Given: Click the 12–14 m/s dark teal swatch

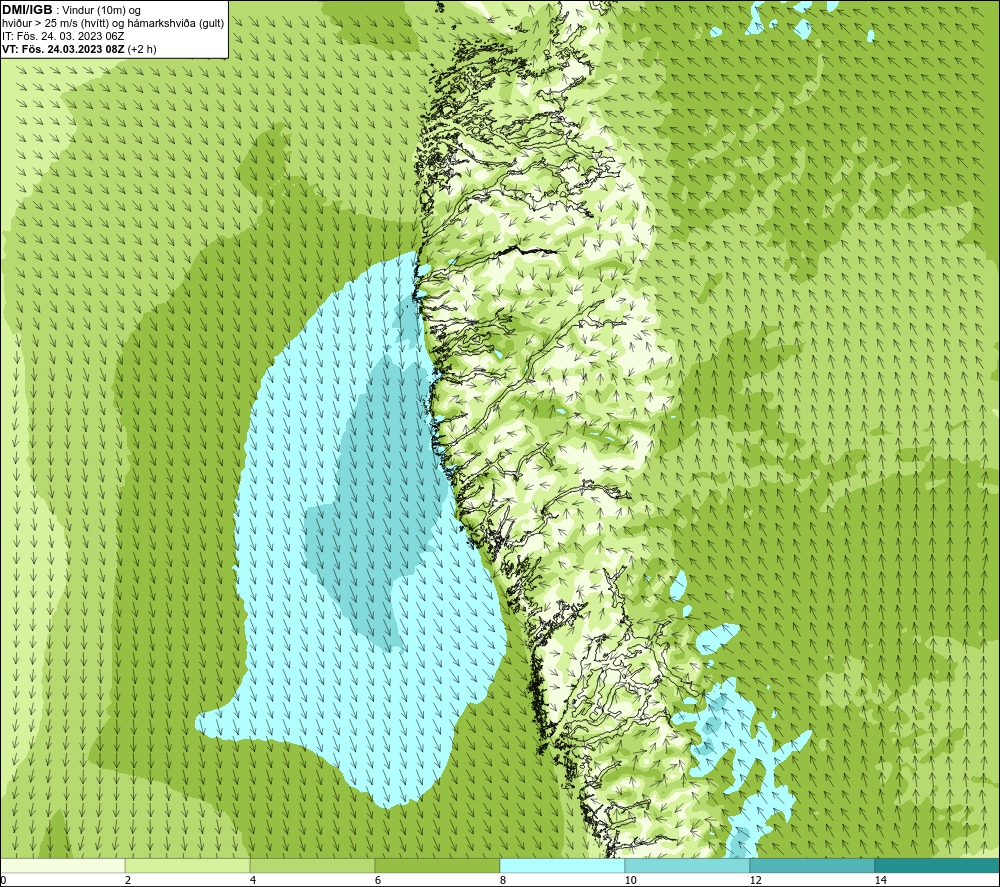Looking at the screenshot, I should tap(812, 865).
